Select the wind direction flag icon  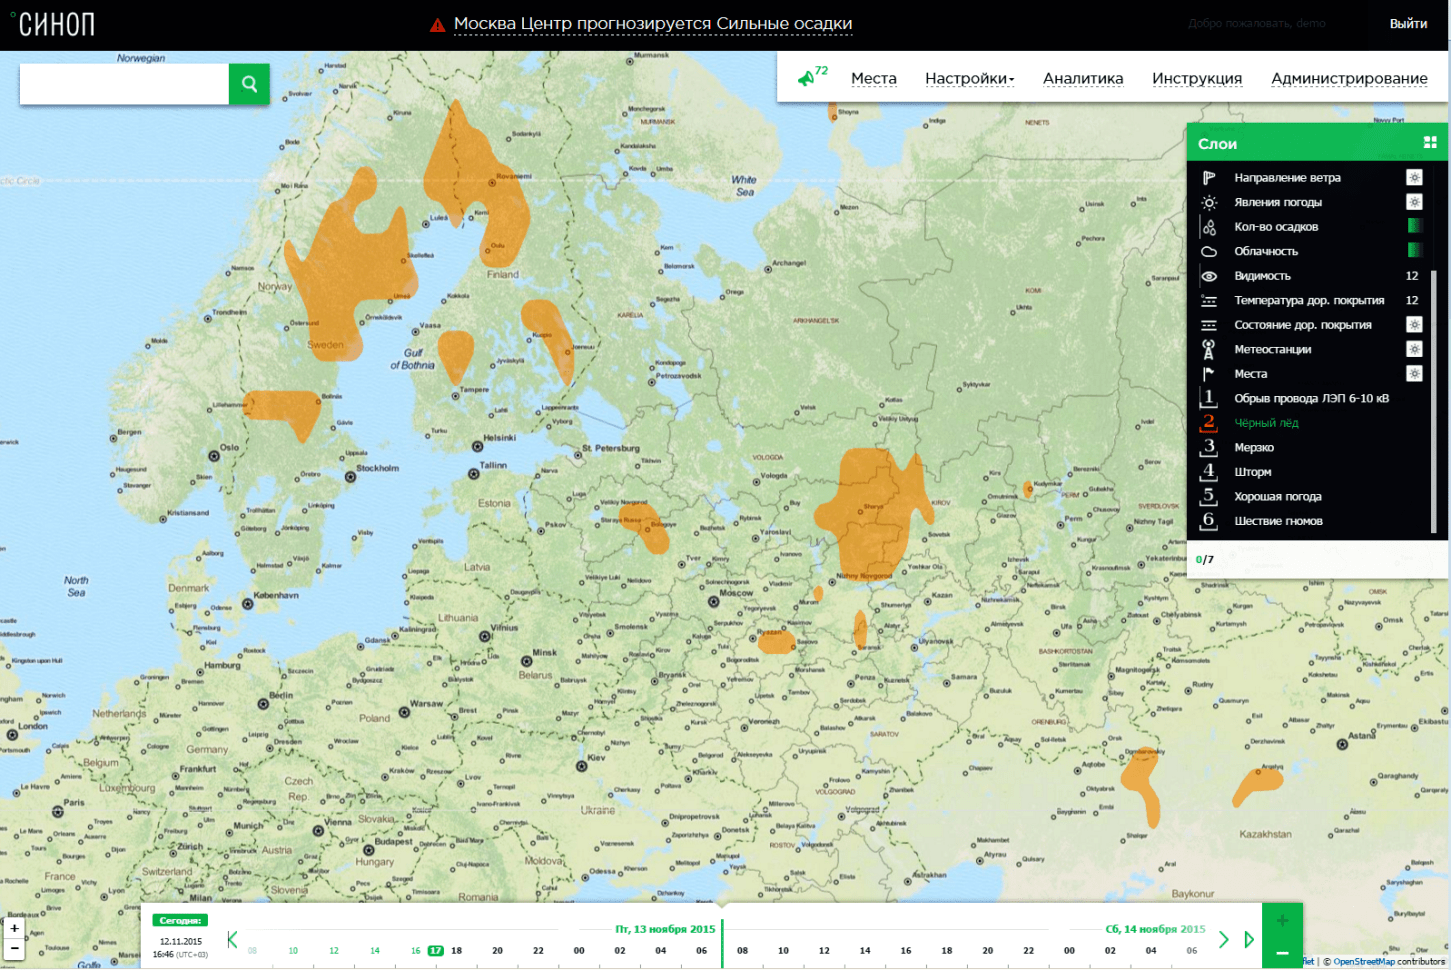(1209, 178)
